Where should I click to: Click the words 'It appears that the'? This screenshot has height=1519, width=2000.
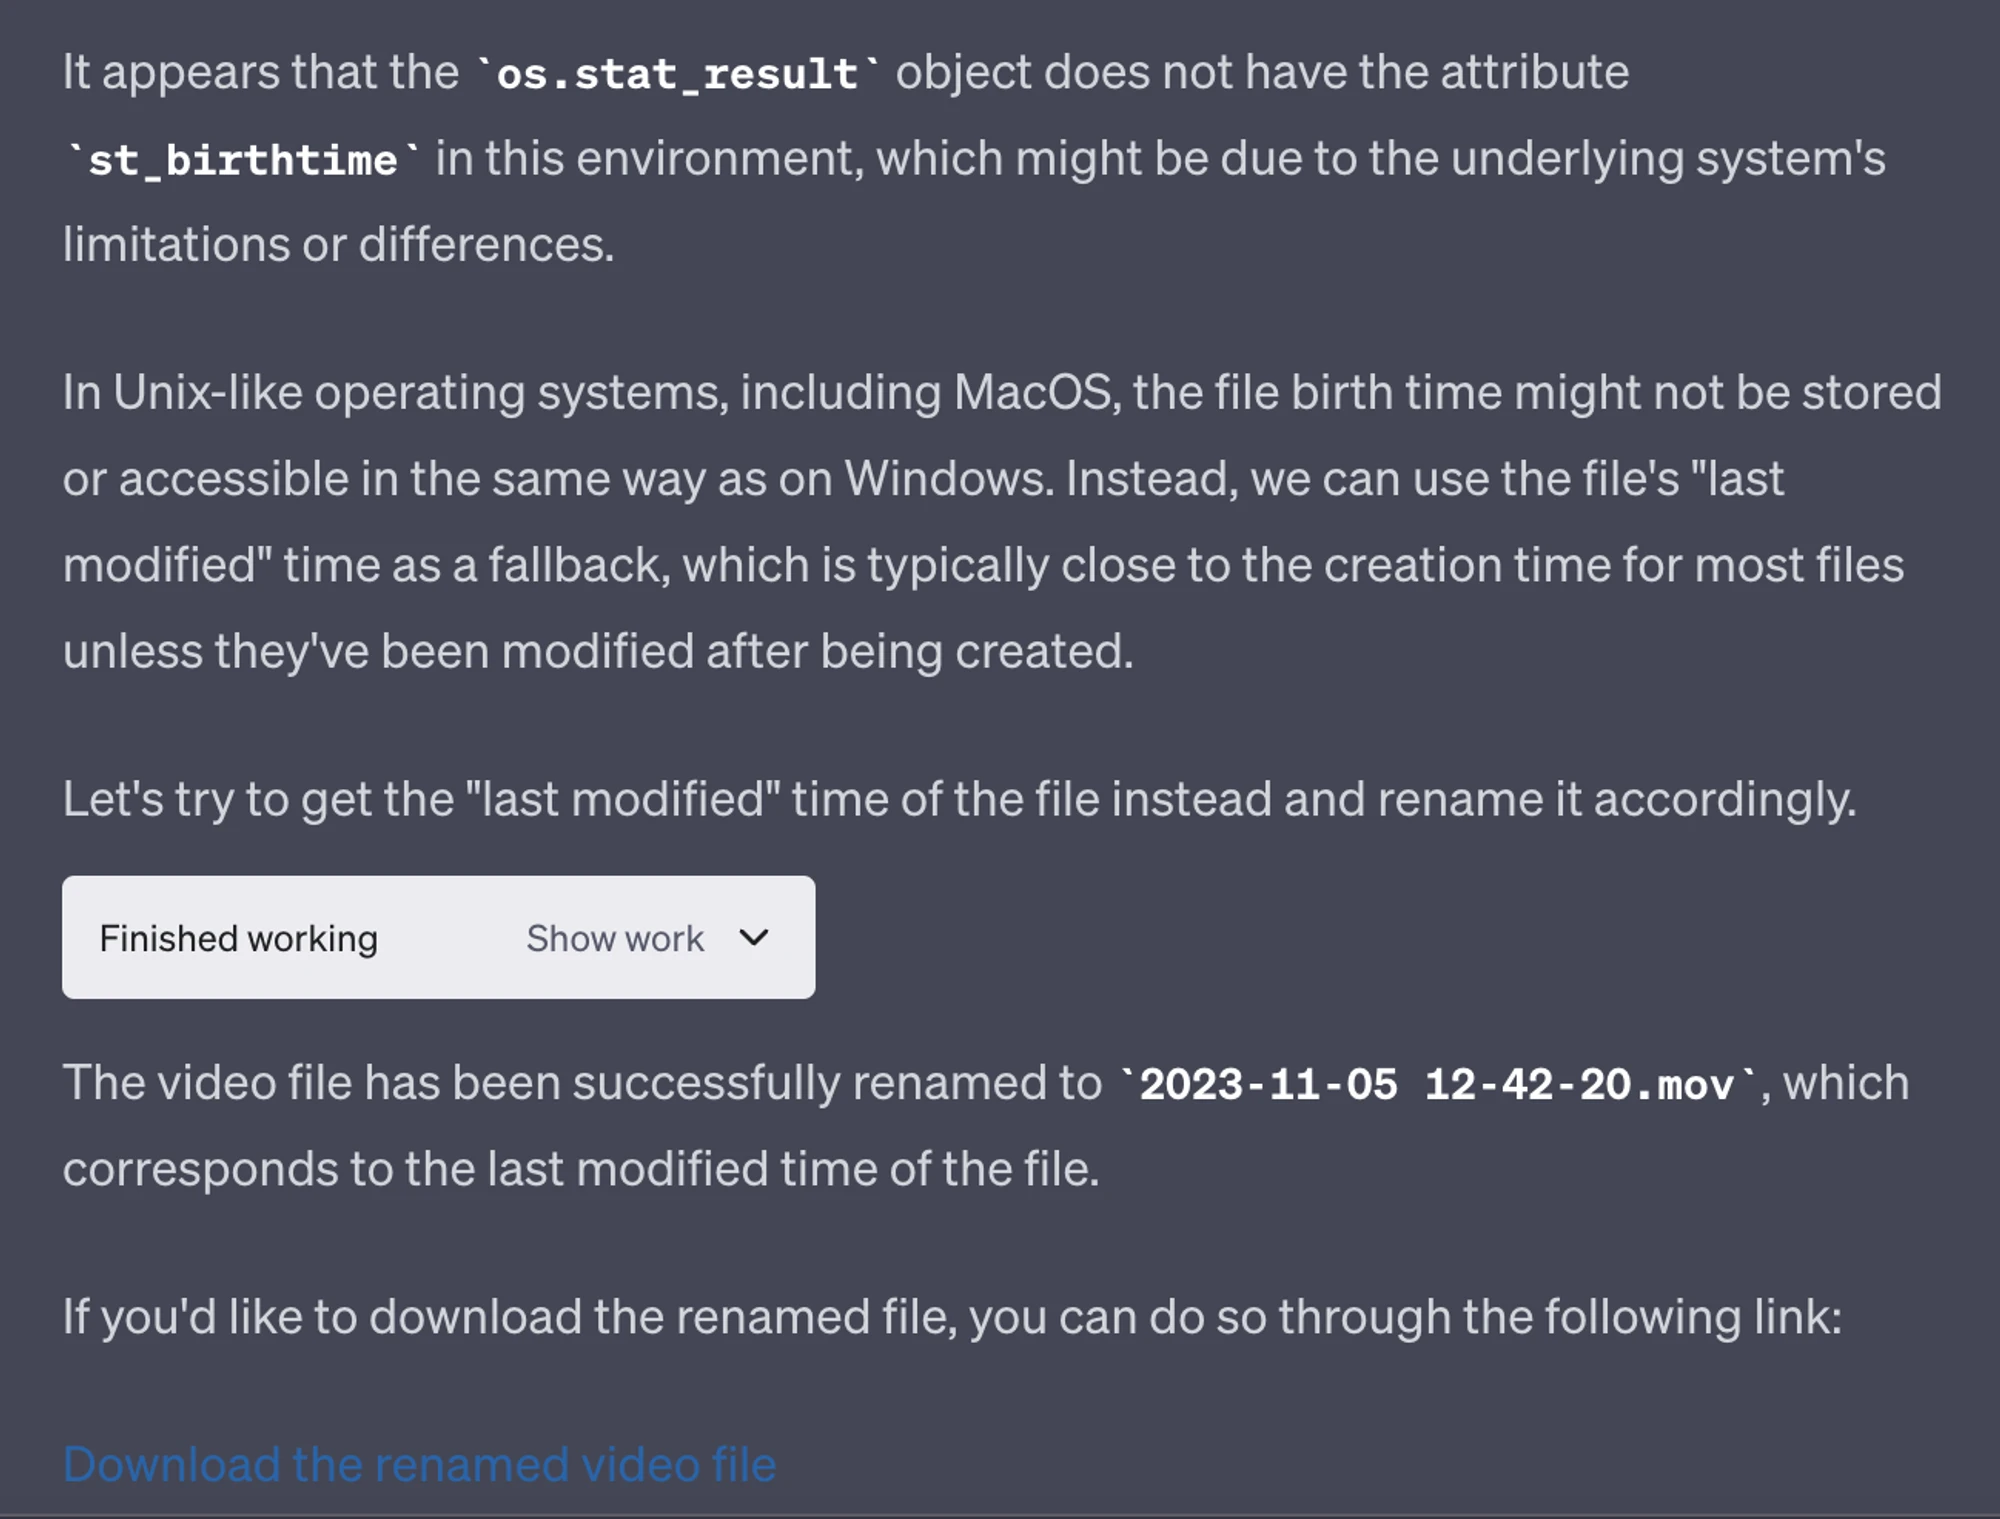(260, 73)
